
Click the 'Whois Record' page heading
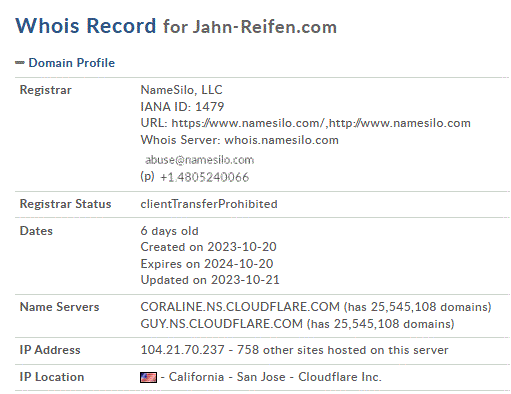tap(86, 26)
